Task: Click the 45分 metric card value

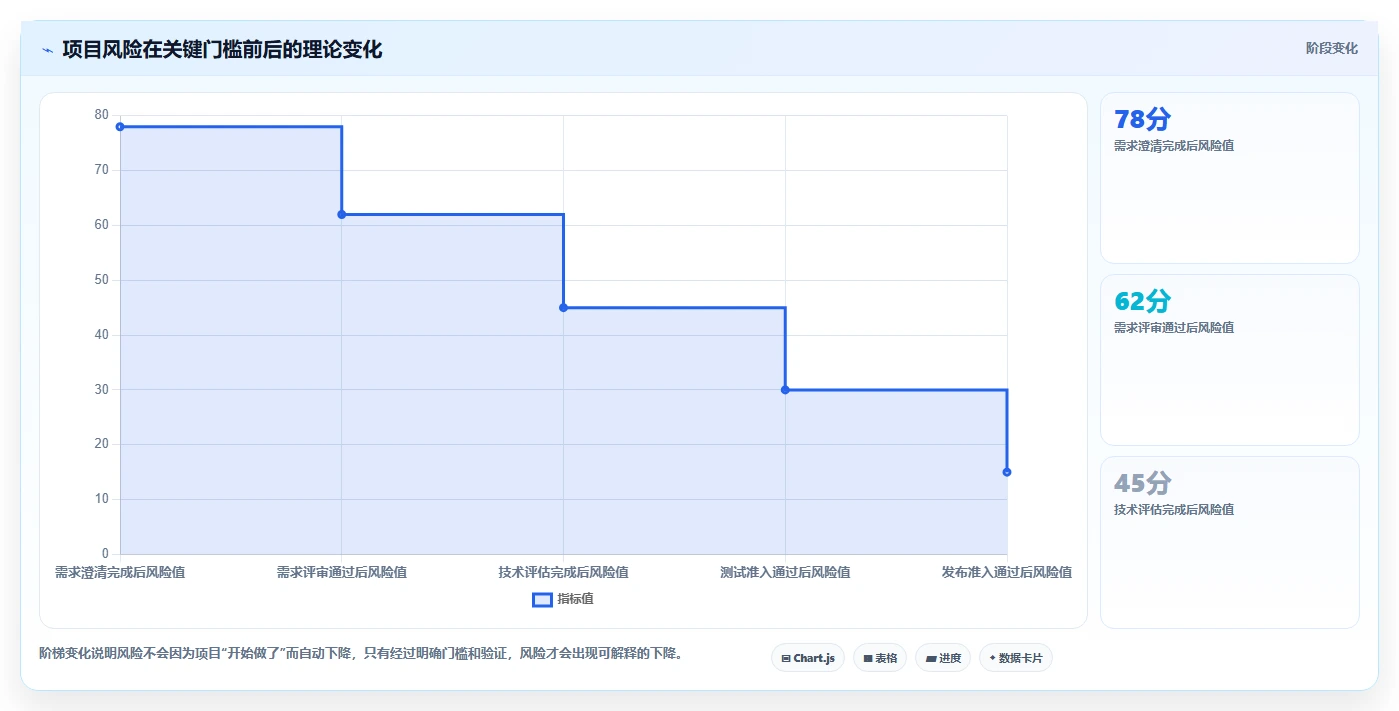Action: (1142, 483)
